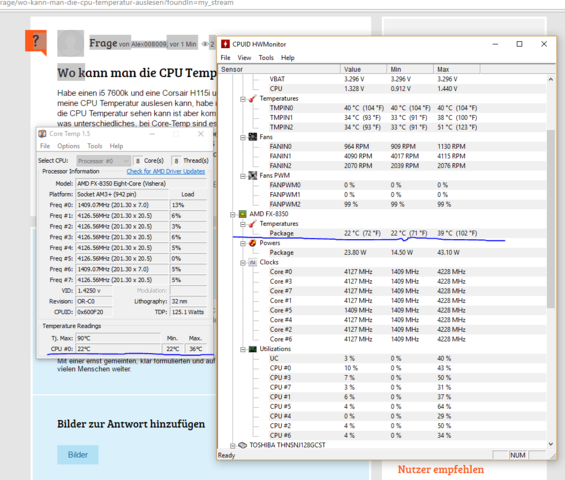
Task: Open Core Temp Help menu
Action: (116, 146)
